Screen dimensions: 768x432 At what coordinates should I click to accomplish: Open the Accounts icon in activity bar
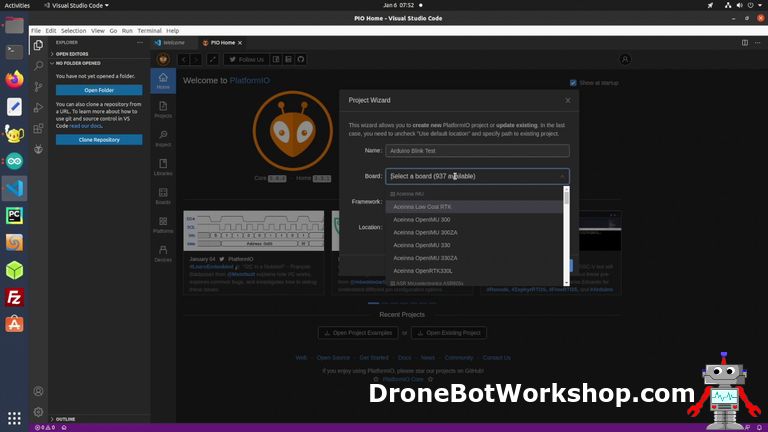pos(38,391)
